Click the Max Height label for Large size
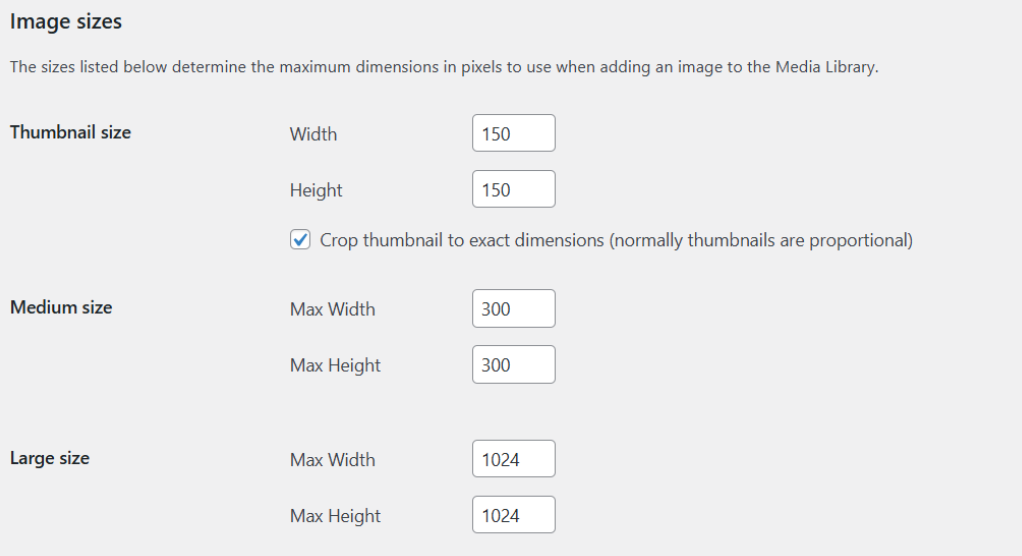1022x556 pixels. 335,516
